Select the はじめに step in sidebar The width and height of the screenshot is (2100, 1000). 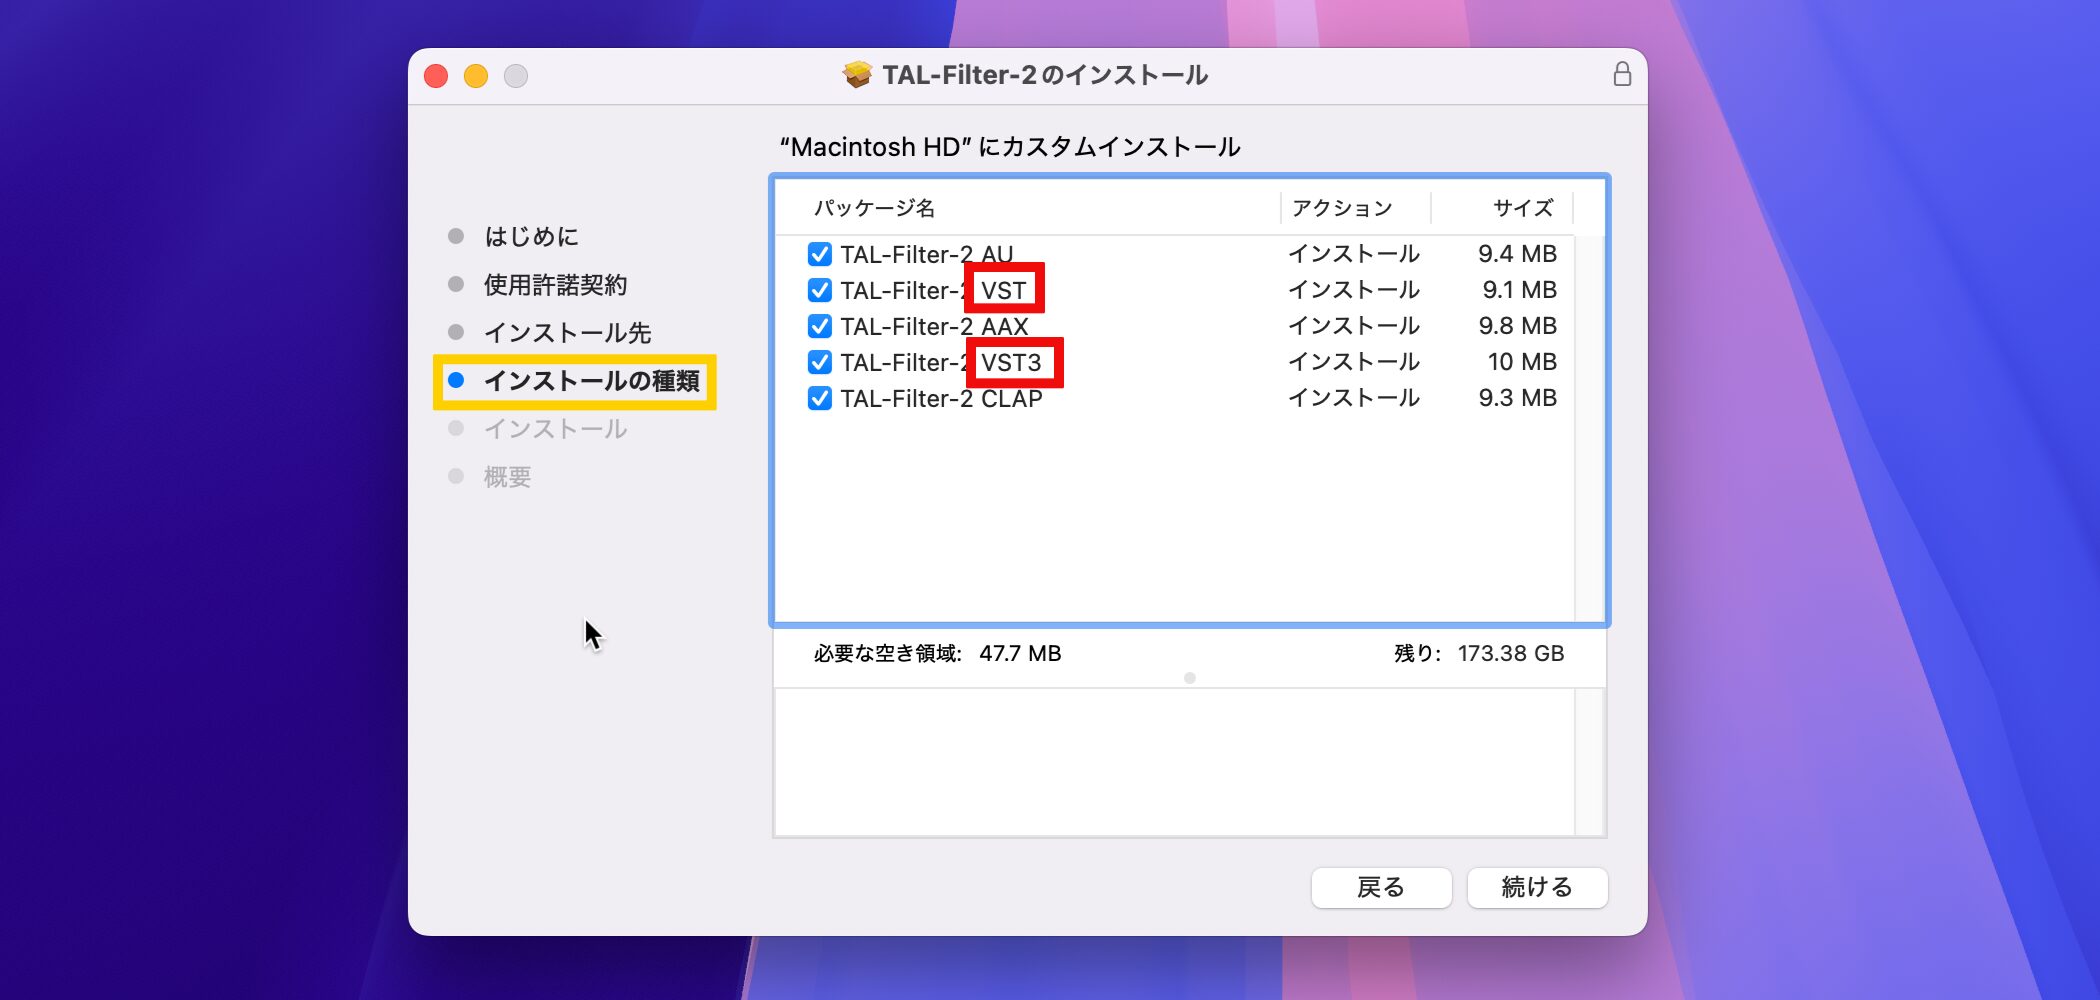pos(531,237)
